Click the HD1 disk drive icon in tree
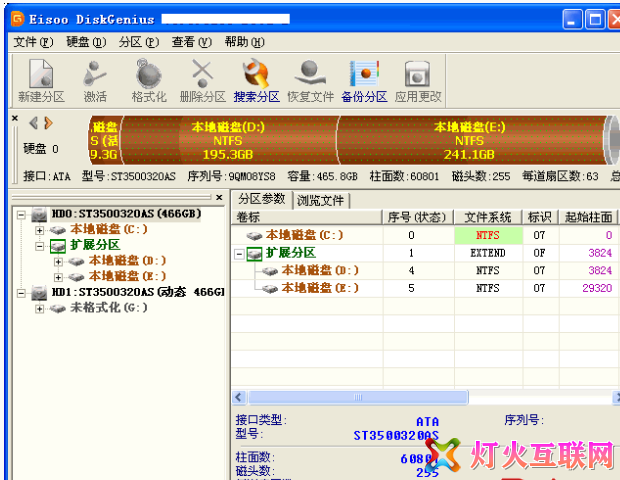Screen dimensions: 620x480 point(39,293)
